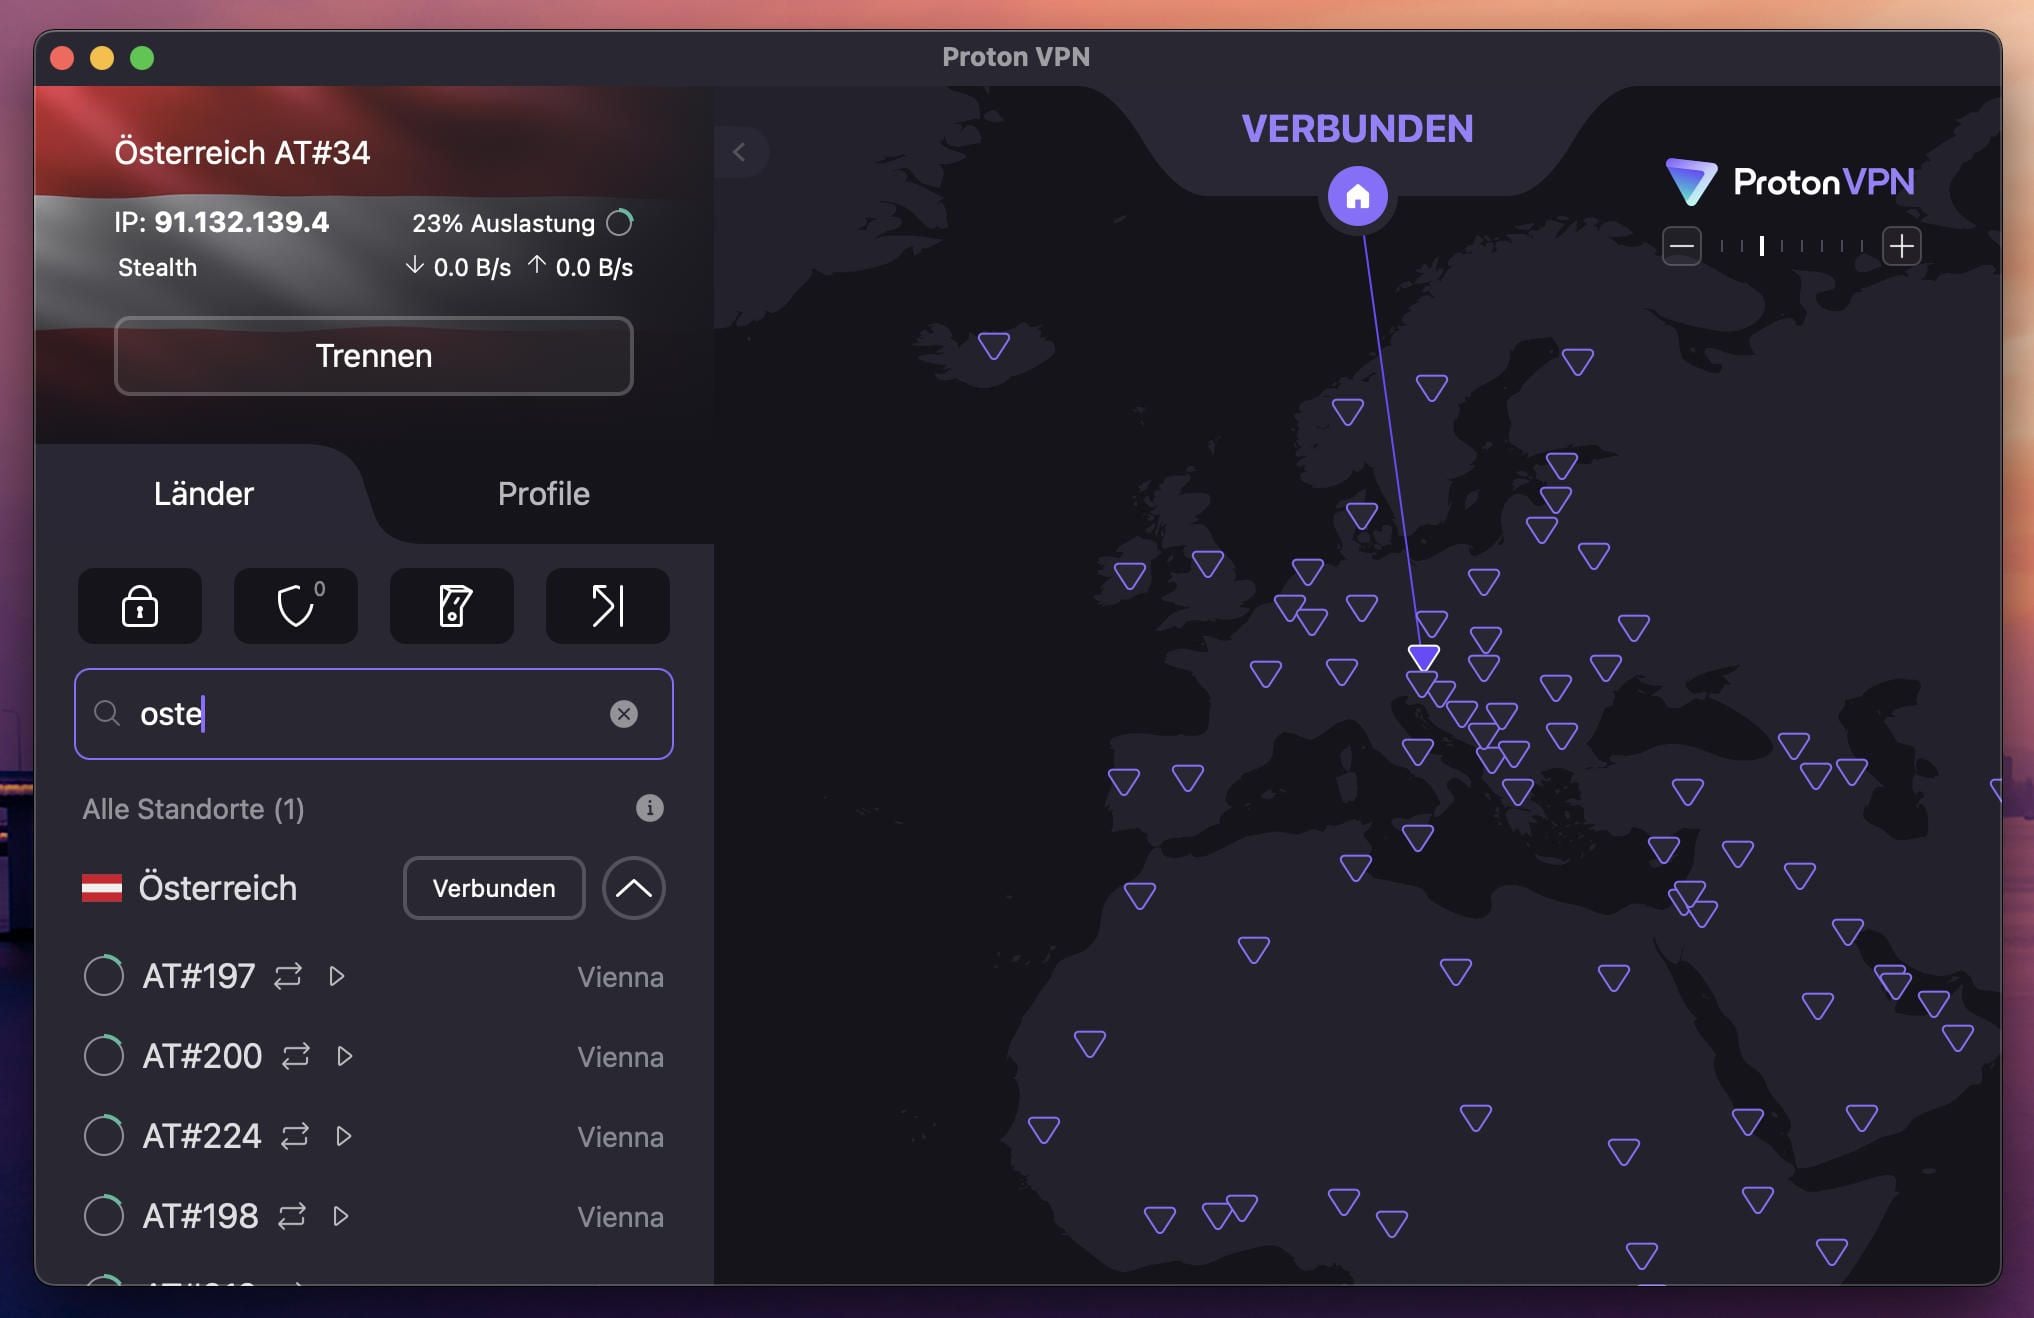Zoom in the map with plus button
The height and width of the screenshot is (1318, 2034).
pos(1902,246)
